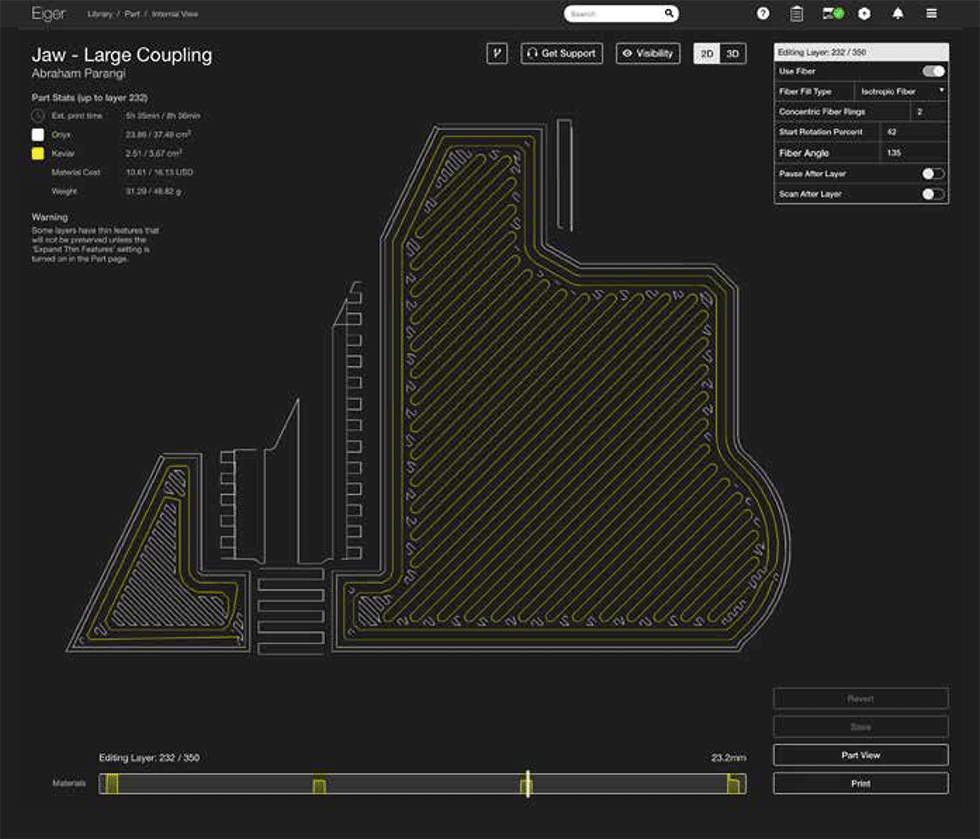This screenshot has width=980, height=839.
Task: Click the search magnifier icon
Action: point(669,13)
